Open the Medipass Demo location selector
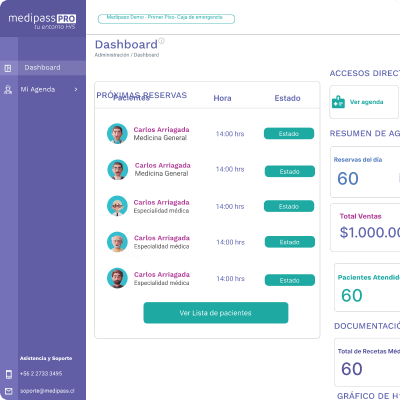The width and height of the screenshot is (400, 400). tap(166, 19)
